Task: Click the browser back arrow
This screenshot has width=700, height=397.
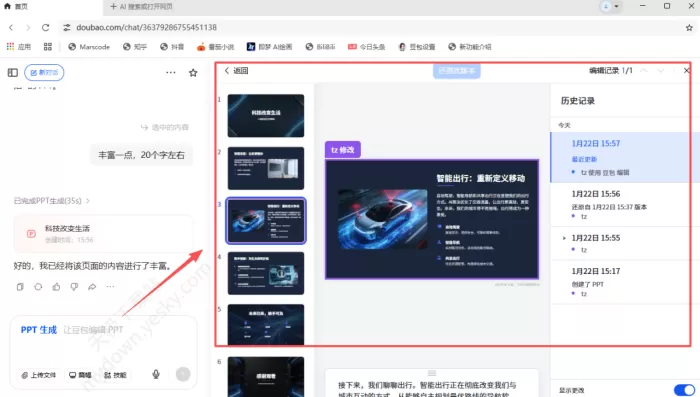Action: click(x=11, y=27)
